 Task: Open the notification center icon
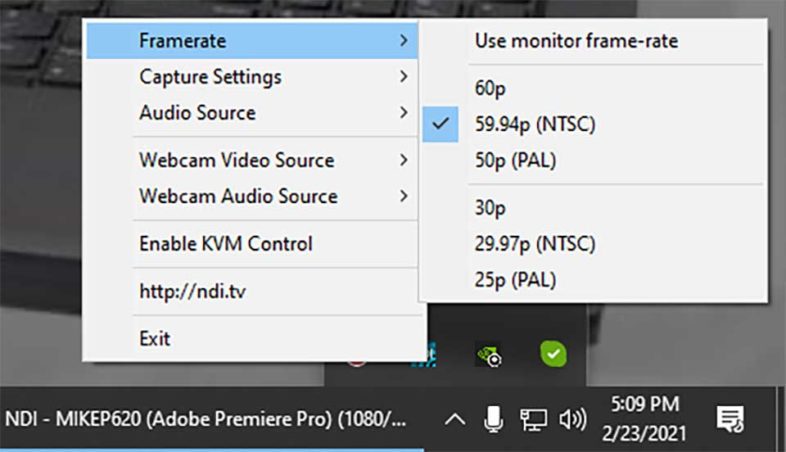tap(730, 419)
